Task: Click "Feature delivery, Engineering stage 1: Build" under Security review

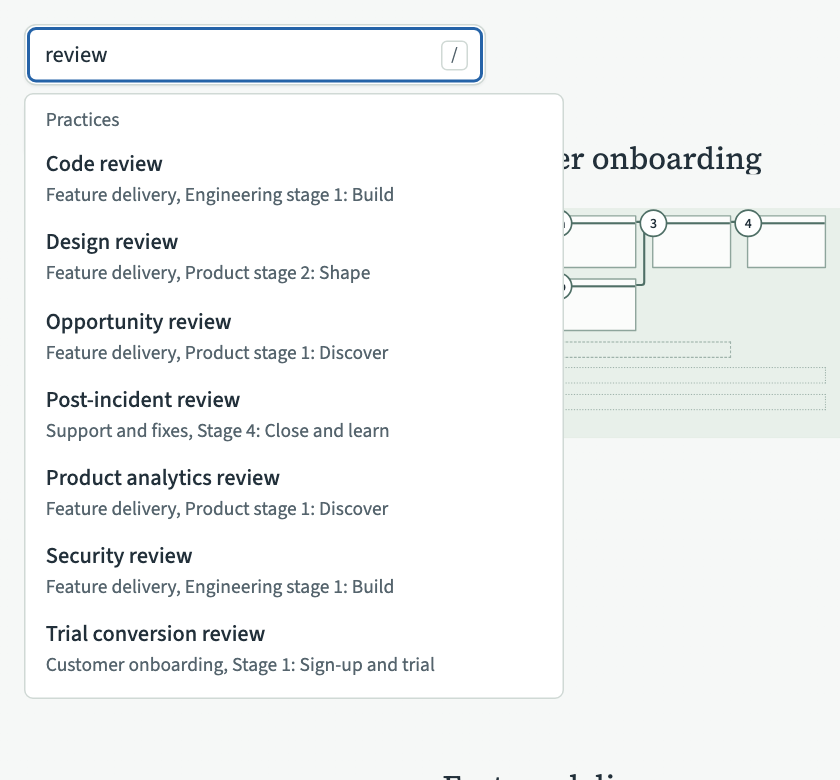Action: coord(220,587)
